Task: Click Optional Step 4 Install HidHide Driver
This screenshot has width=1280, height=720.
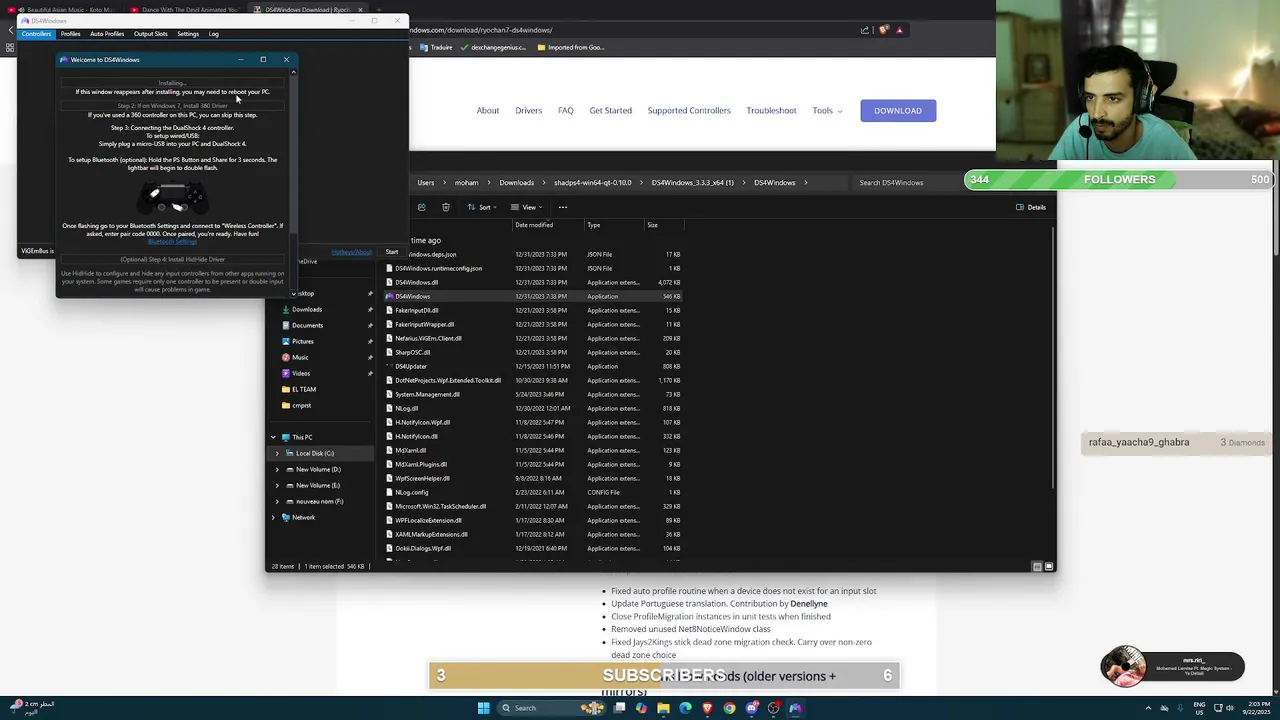Action: coord(172,259)
